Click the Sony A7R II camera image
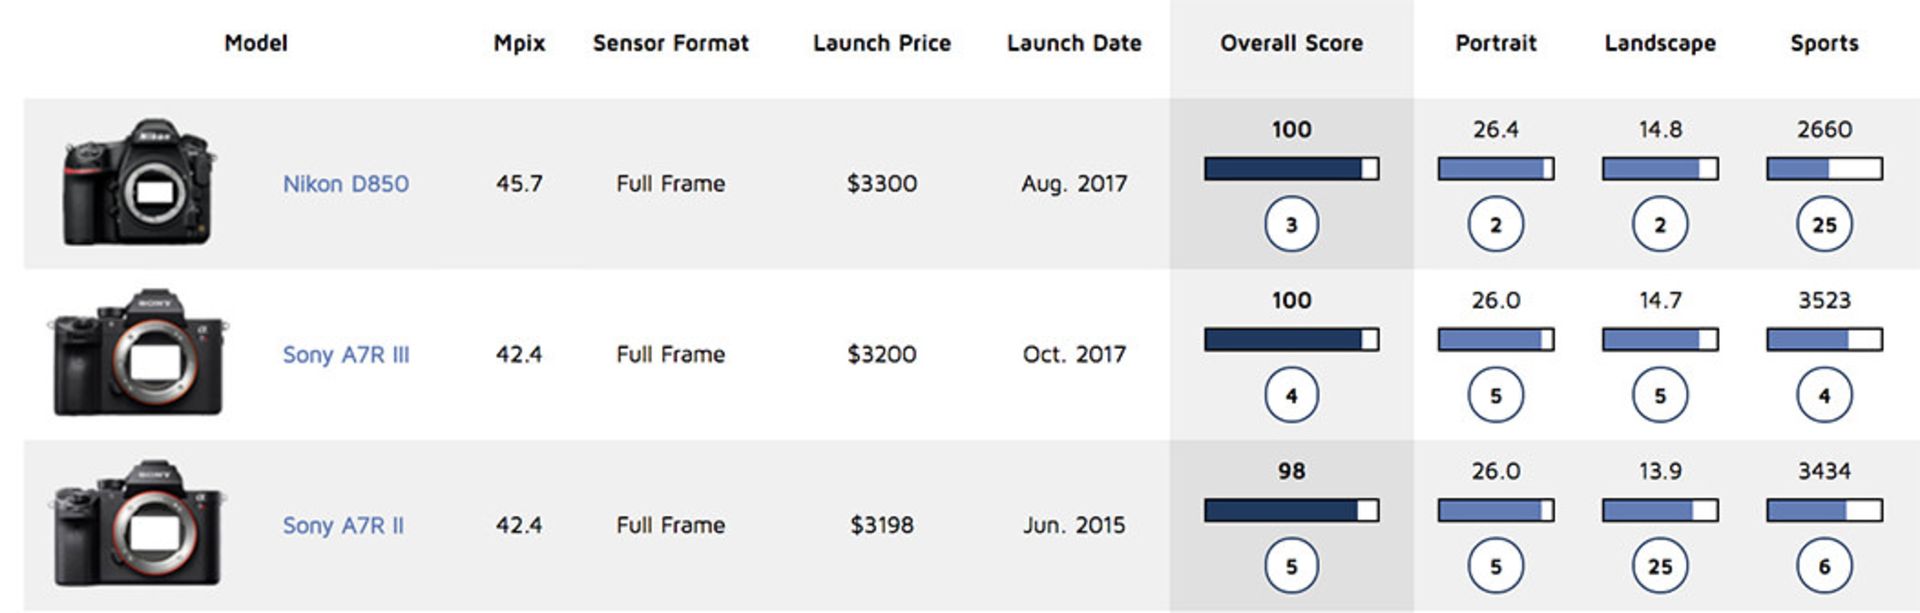 pos(138,525)
